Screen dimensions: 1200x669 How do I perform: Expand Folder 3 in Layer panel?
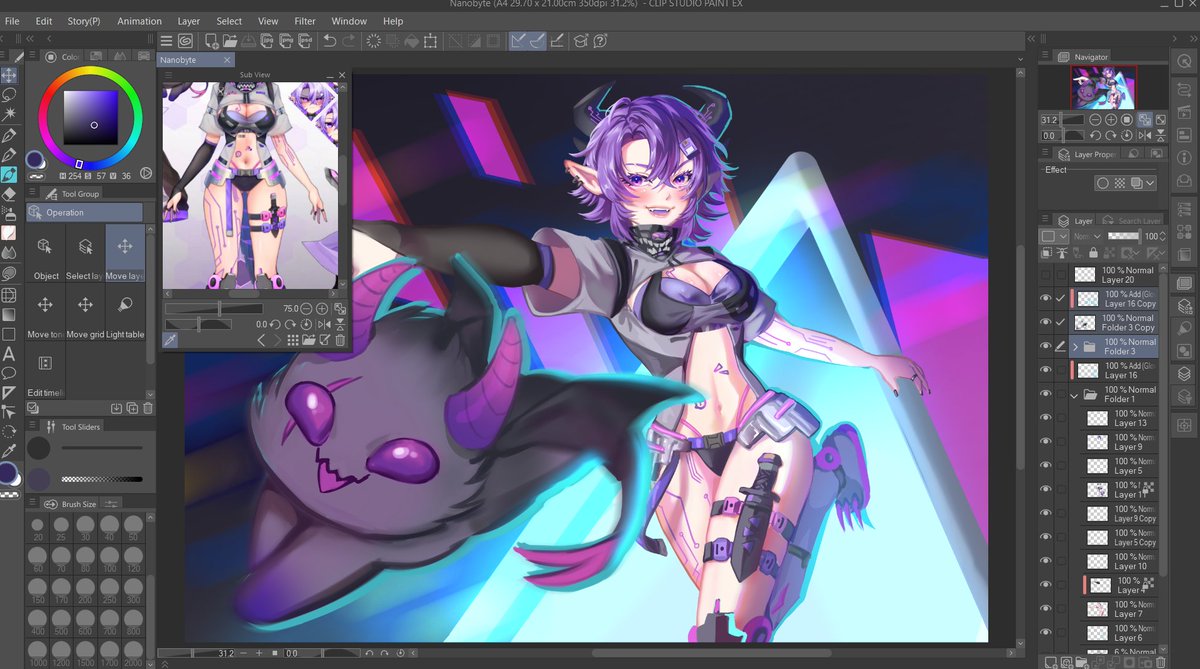pyautogui.click(x=1075, y=346)
